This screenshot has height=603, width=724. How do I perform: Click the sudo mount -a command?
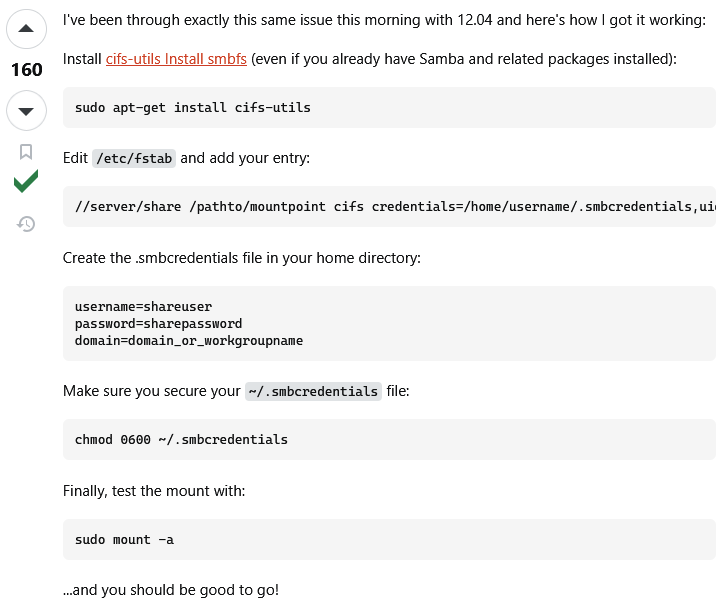coord(124,540)
